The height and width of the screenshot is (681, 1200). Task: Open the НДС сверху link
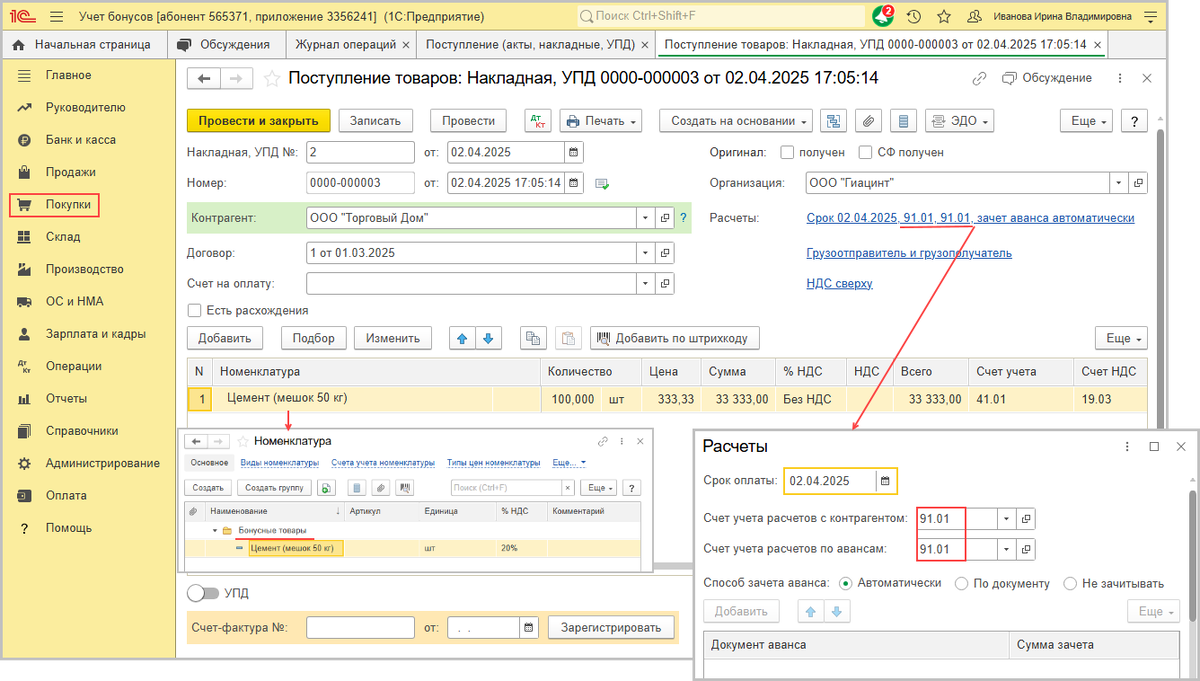[x=839, y=283]
